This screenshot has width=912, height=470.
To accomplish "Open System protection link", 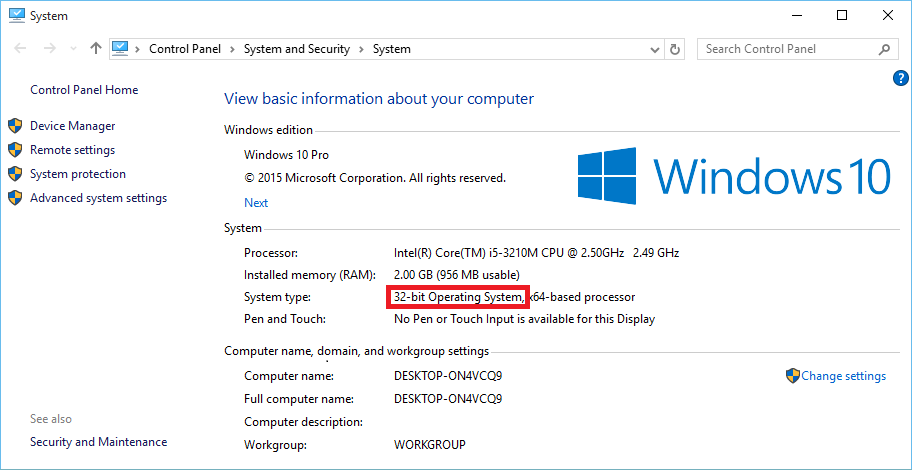I will pos(78,174).
